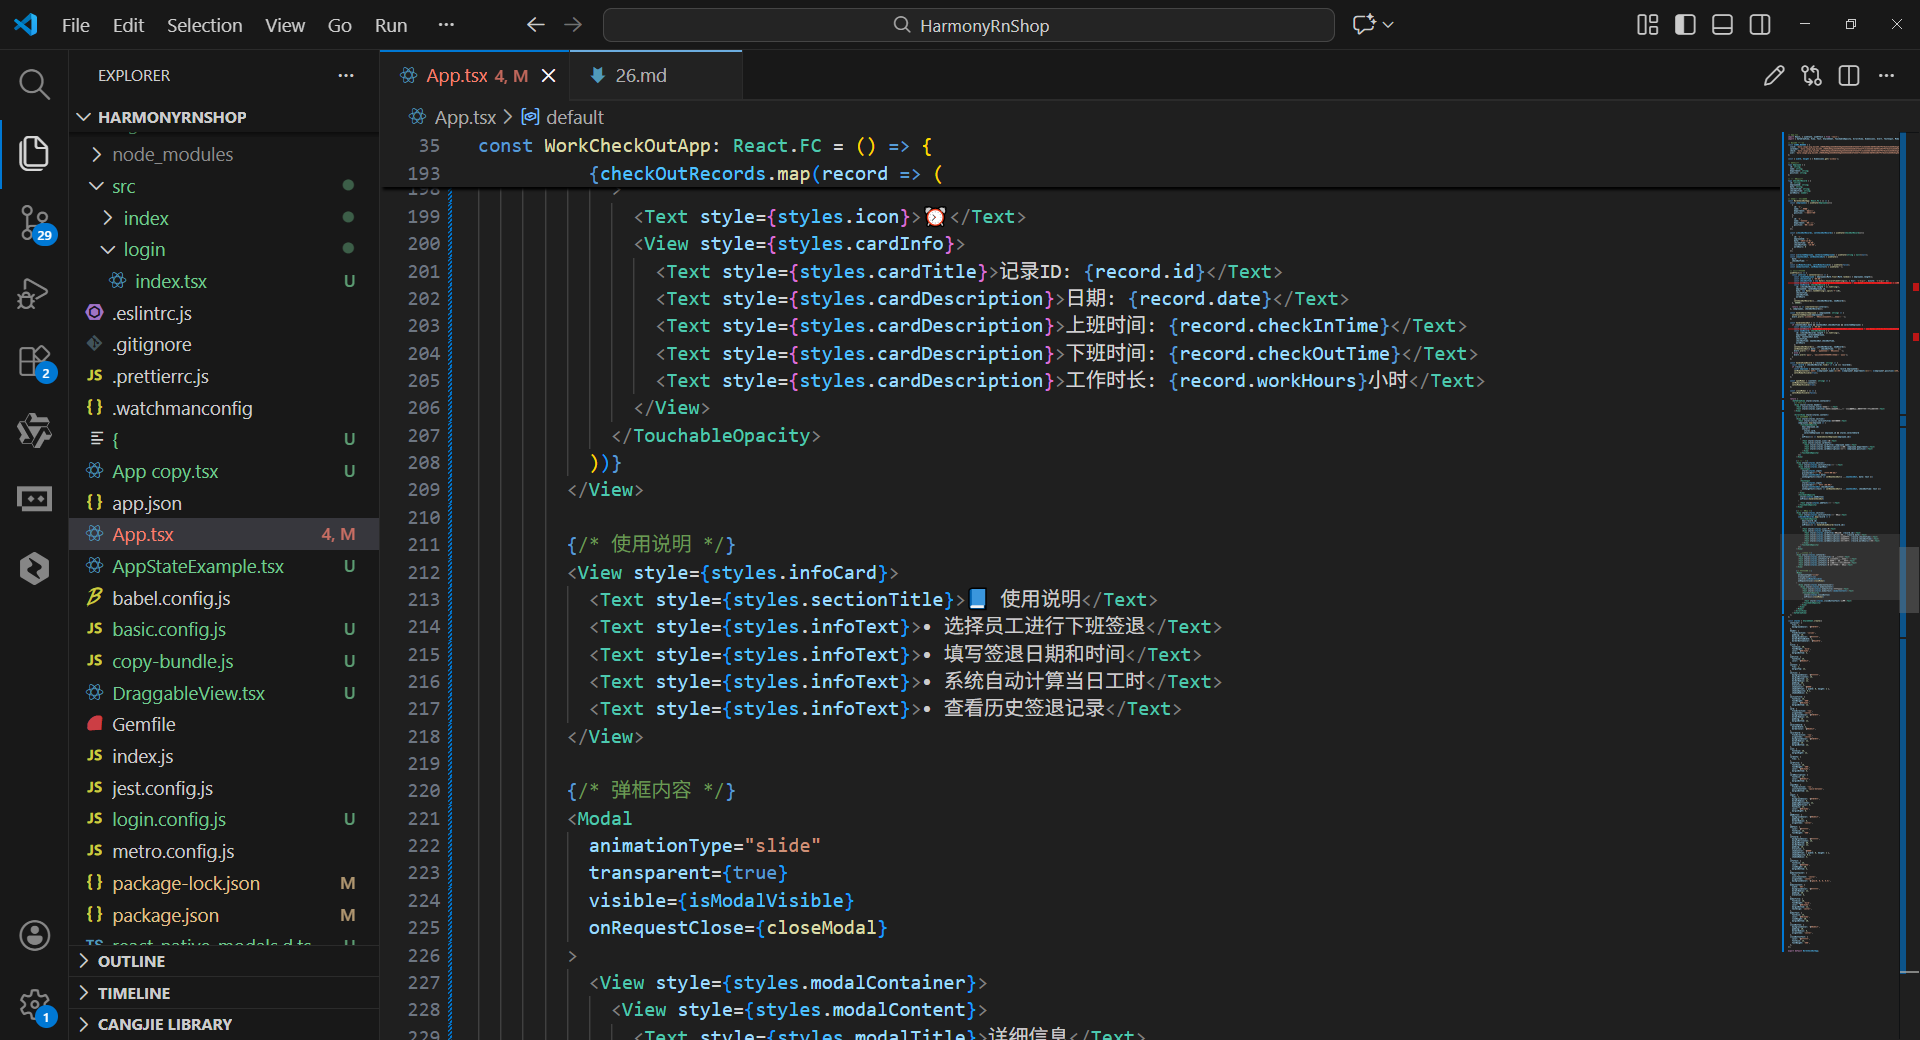
Task: Click the editor pencil edit icon
Action: (x=1774, y=76)
